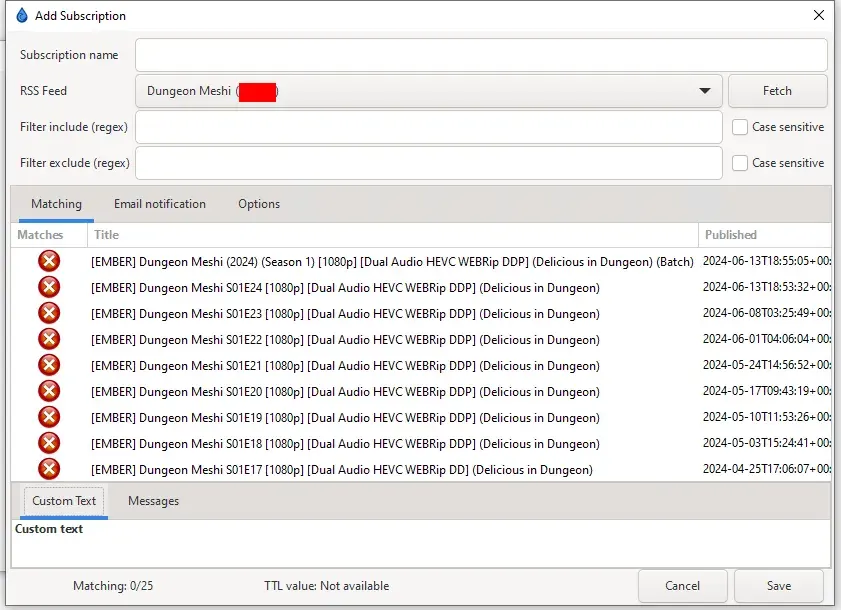
Task: Select the Dungeon Meshi S01E20 title
Action: coord(345,392)
